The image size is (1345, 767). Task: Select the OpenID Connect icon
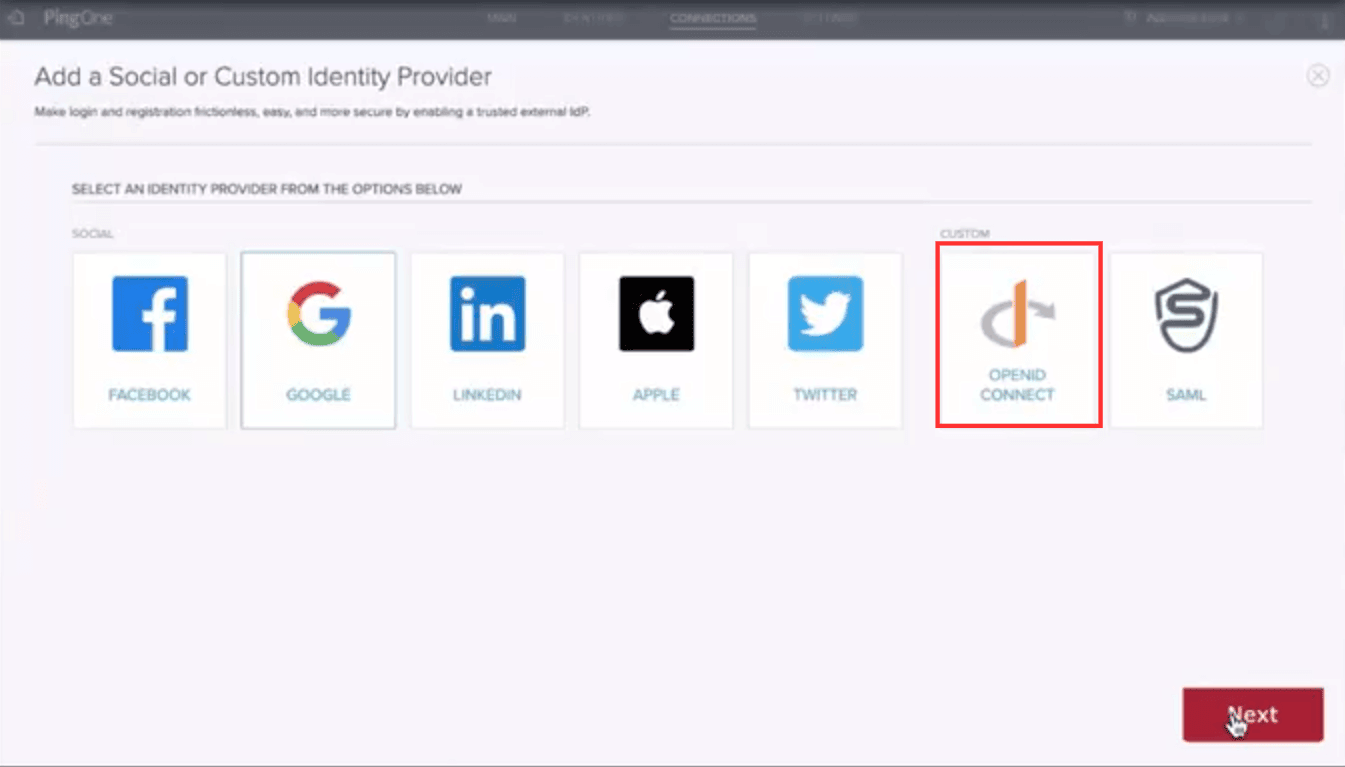pyautogui.click(x=1017, y=313)
